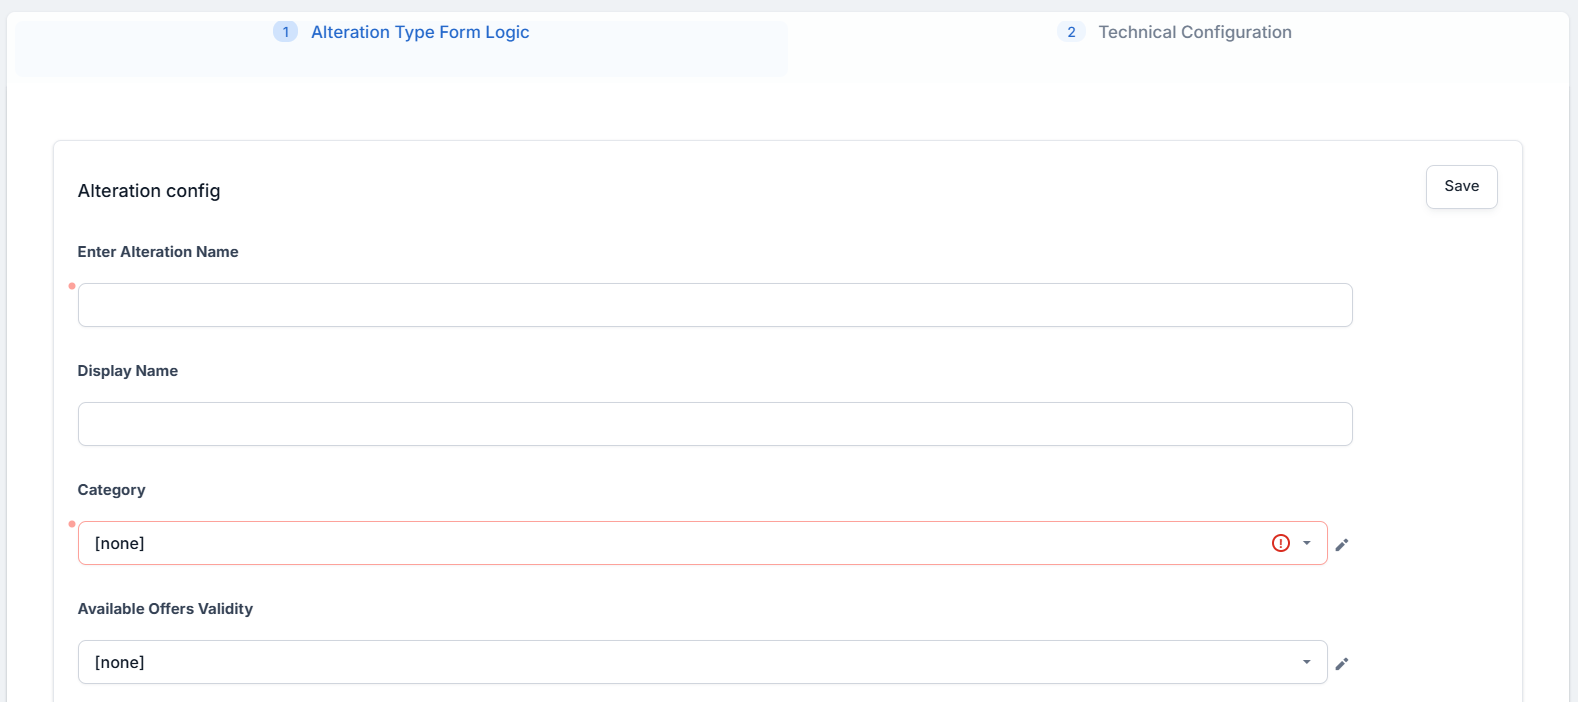Click the Available Offers Validity label

(x=165, y=609)
